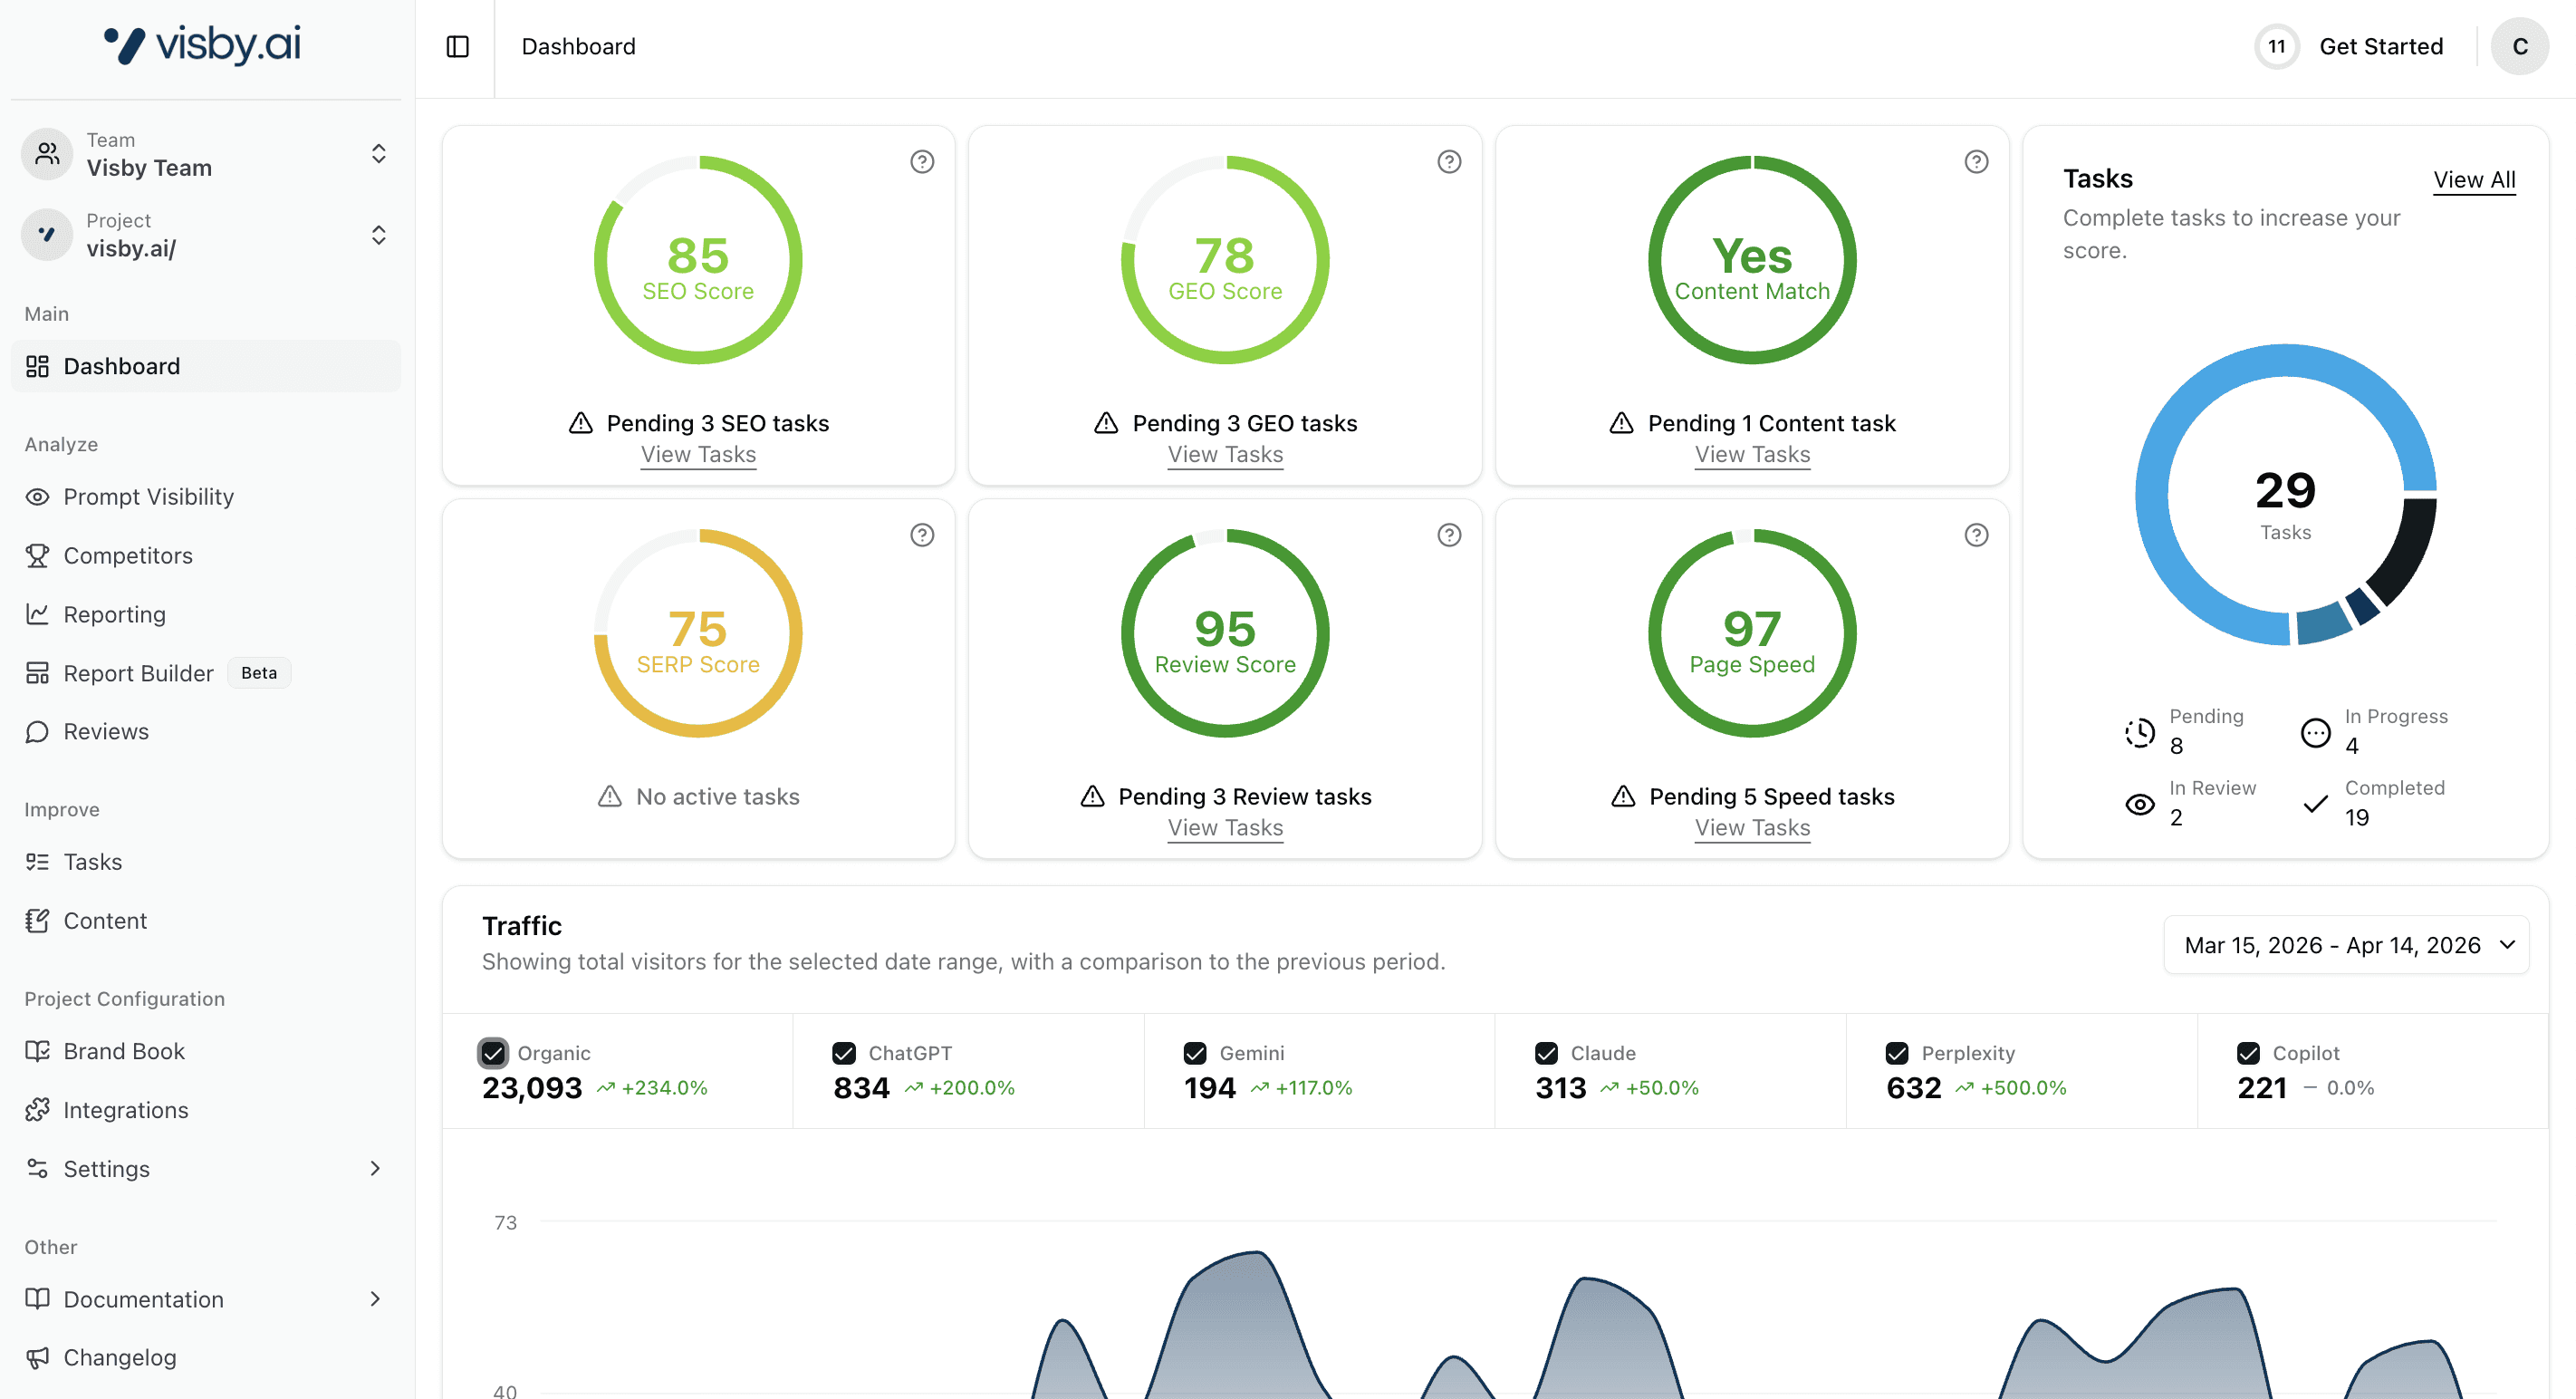Click View Tasks under GEO Score
The width and height of the screenshot is (2576, 1399).
pos(1224,454)
